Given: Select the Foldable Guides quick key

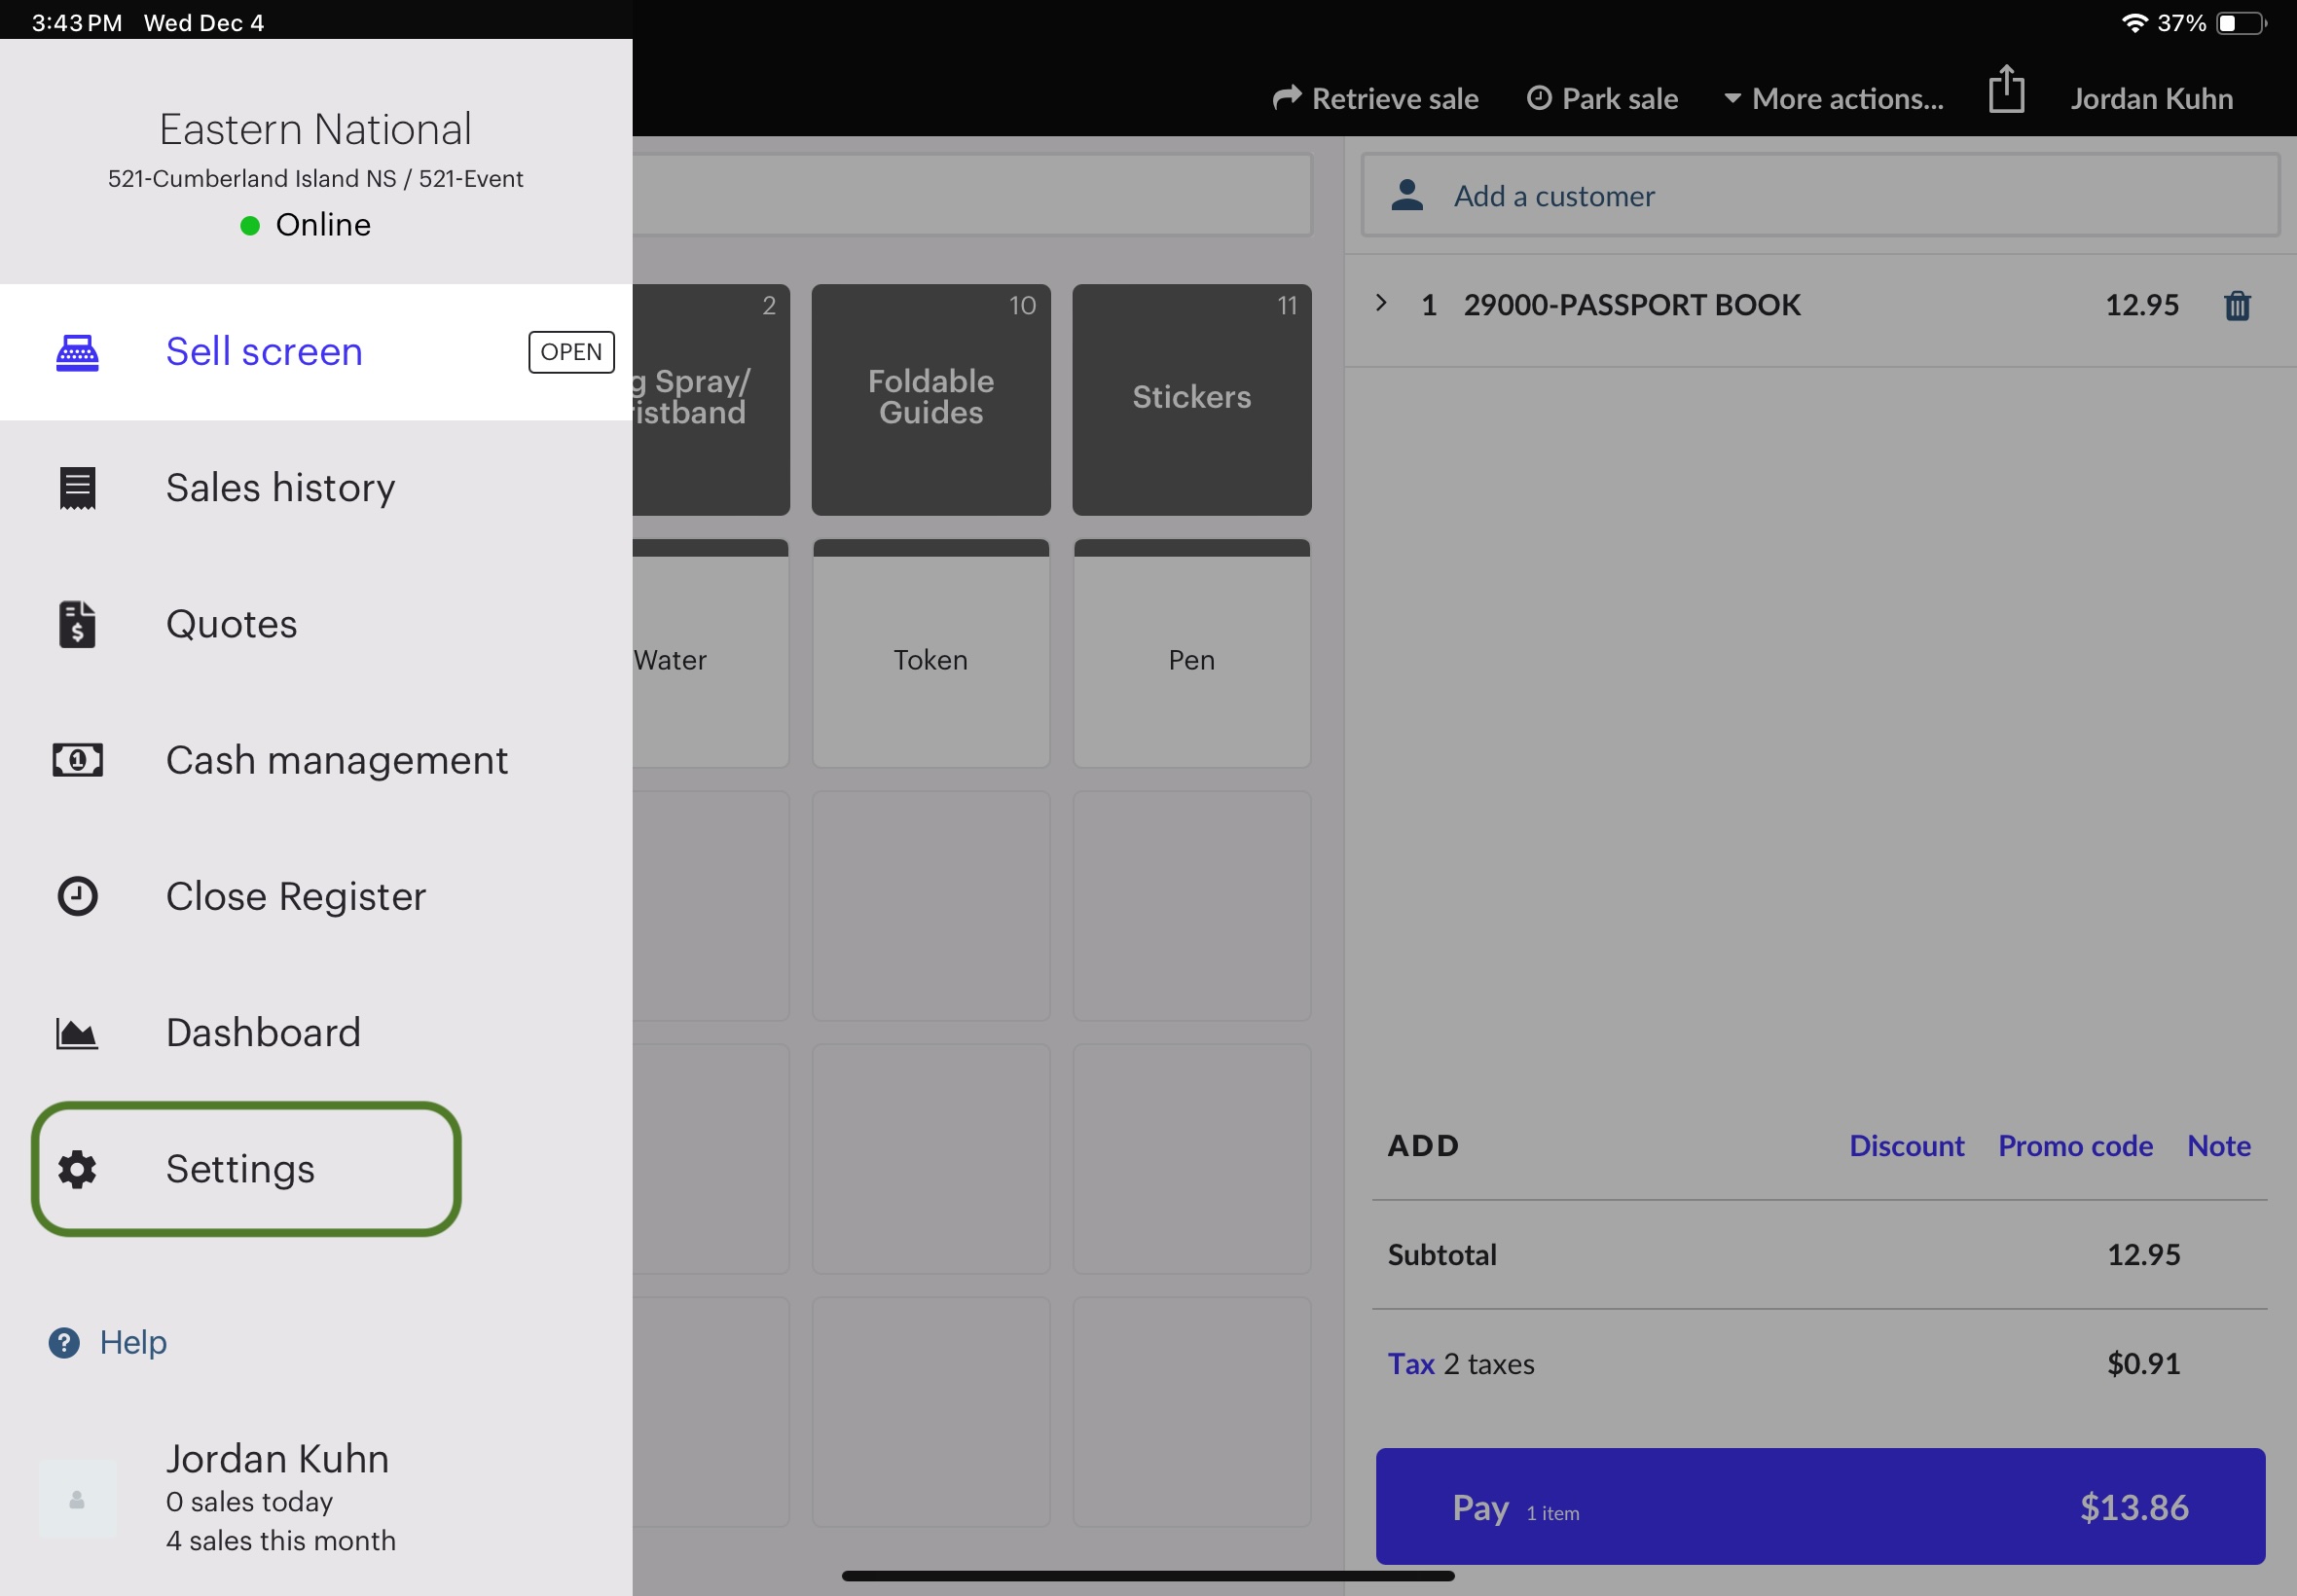Looking at the screenshot, I should click(x=930, y=399).
